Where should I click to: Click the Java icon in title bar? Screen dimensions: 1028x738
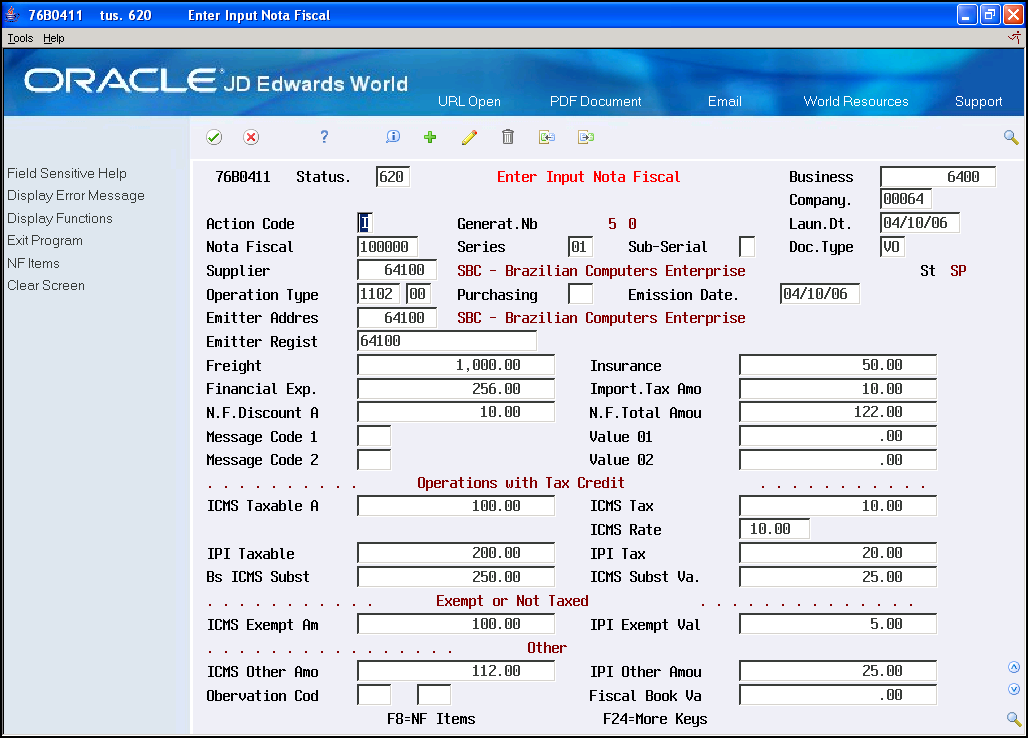[12, 14]
